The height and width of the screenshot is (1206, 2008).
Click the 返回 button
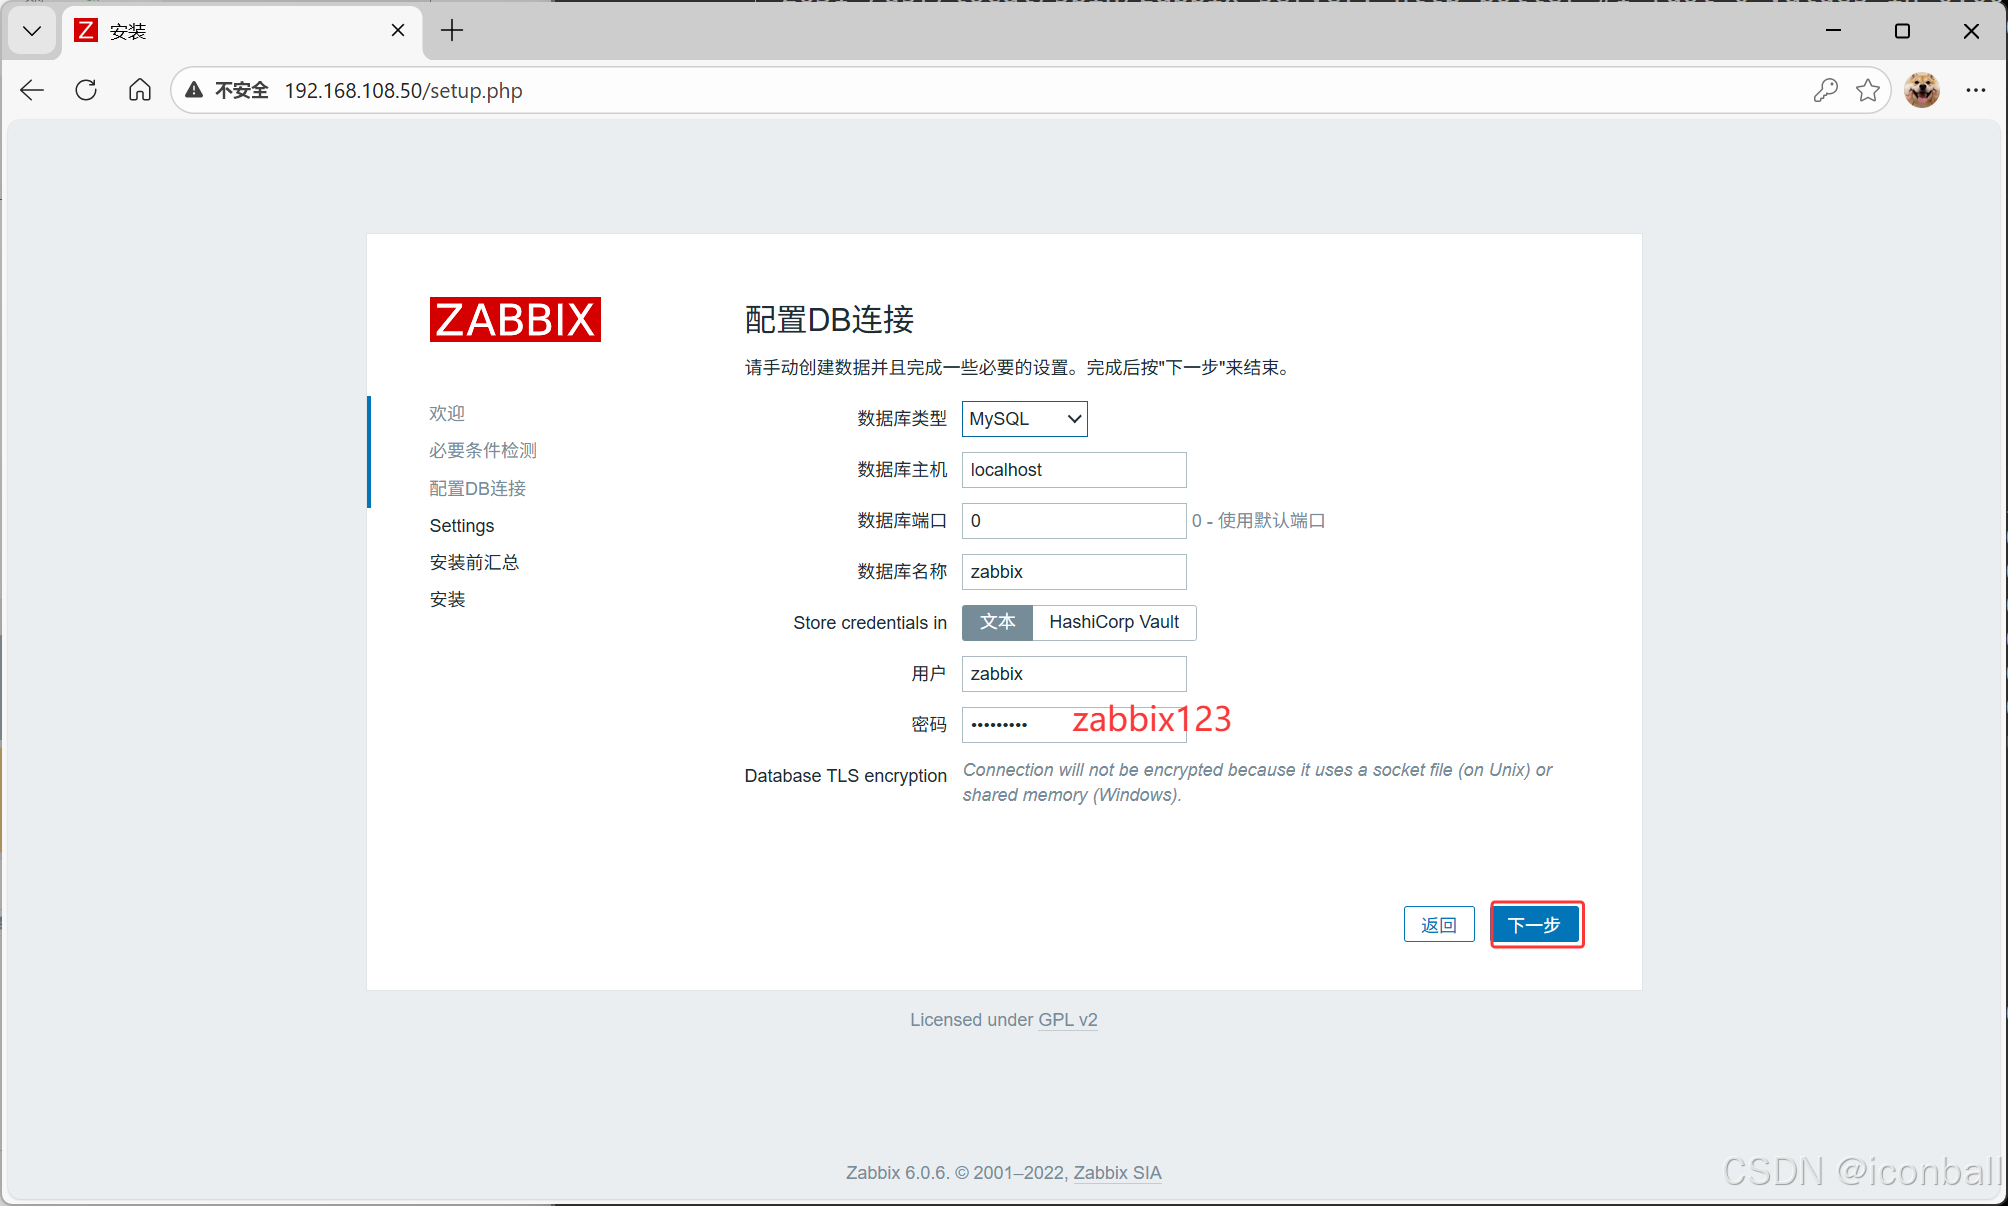pyautogui.click(x=1438, y=924)
